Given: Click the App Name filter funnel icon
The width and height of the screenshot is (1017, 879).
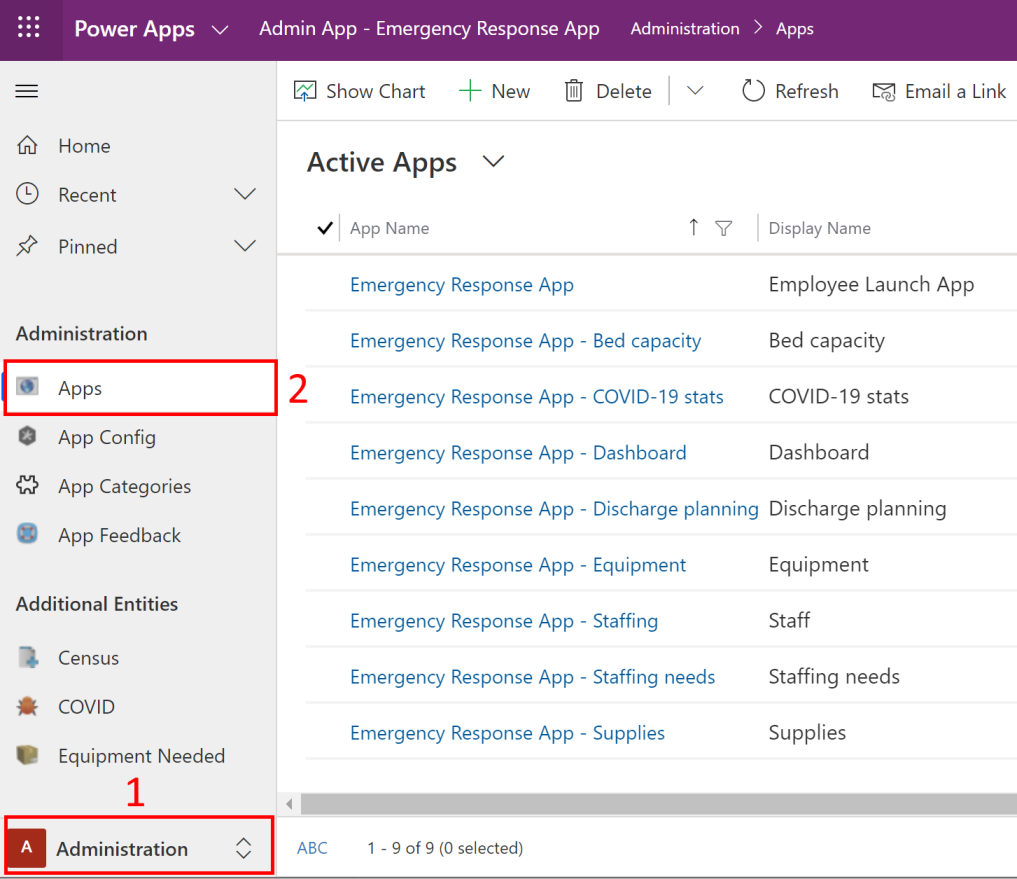Looking at the screenshot, I should point(724,228).
